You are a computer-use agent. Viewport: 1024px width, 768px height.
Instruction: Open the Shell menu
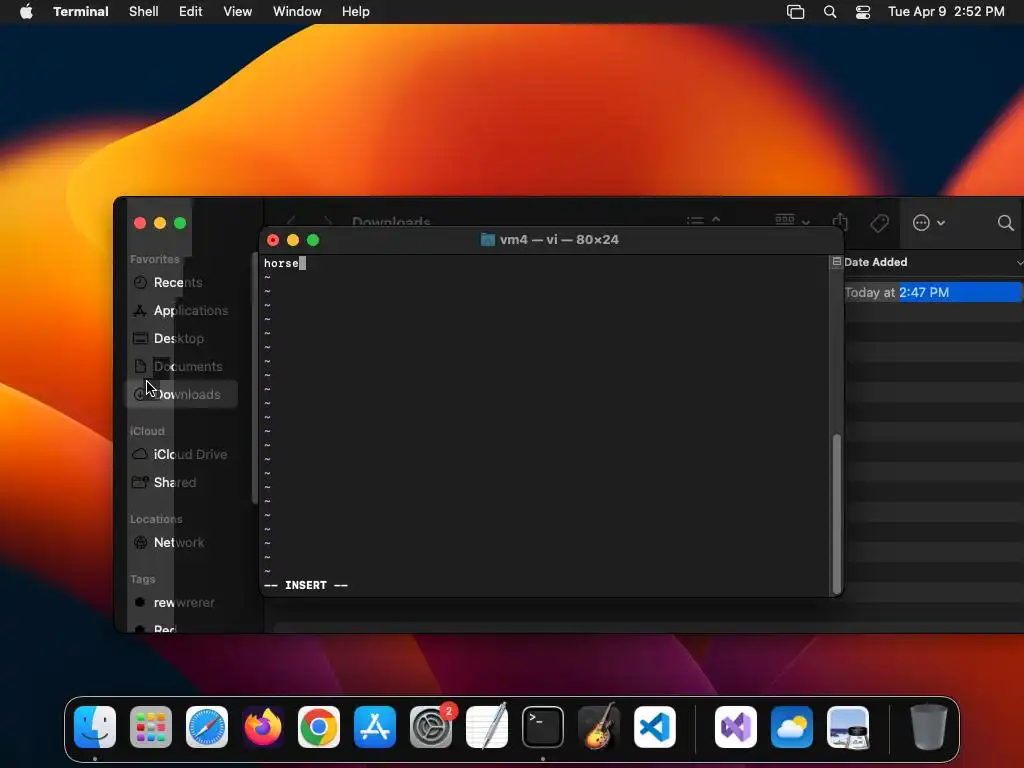tap(144, 12)
